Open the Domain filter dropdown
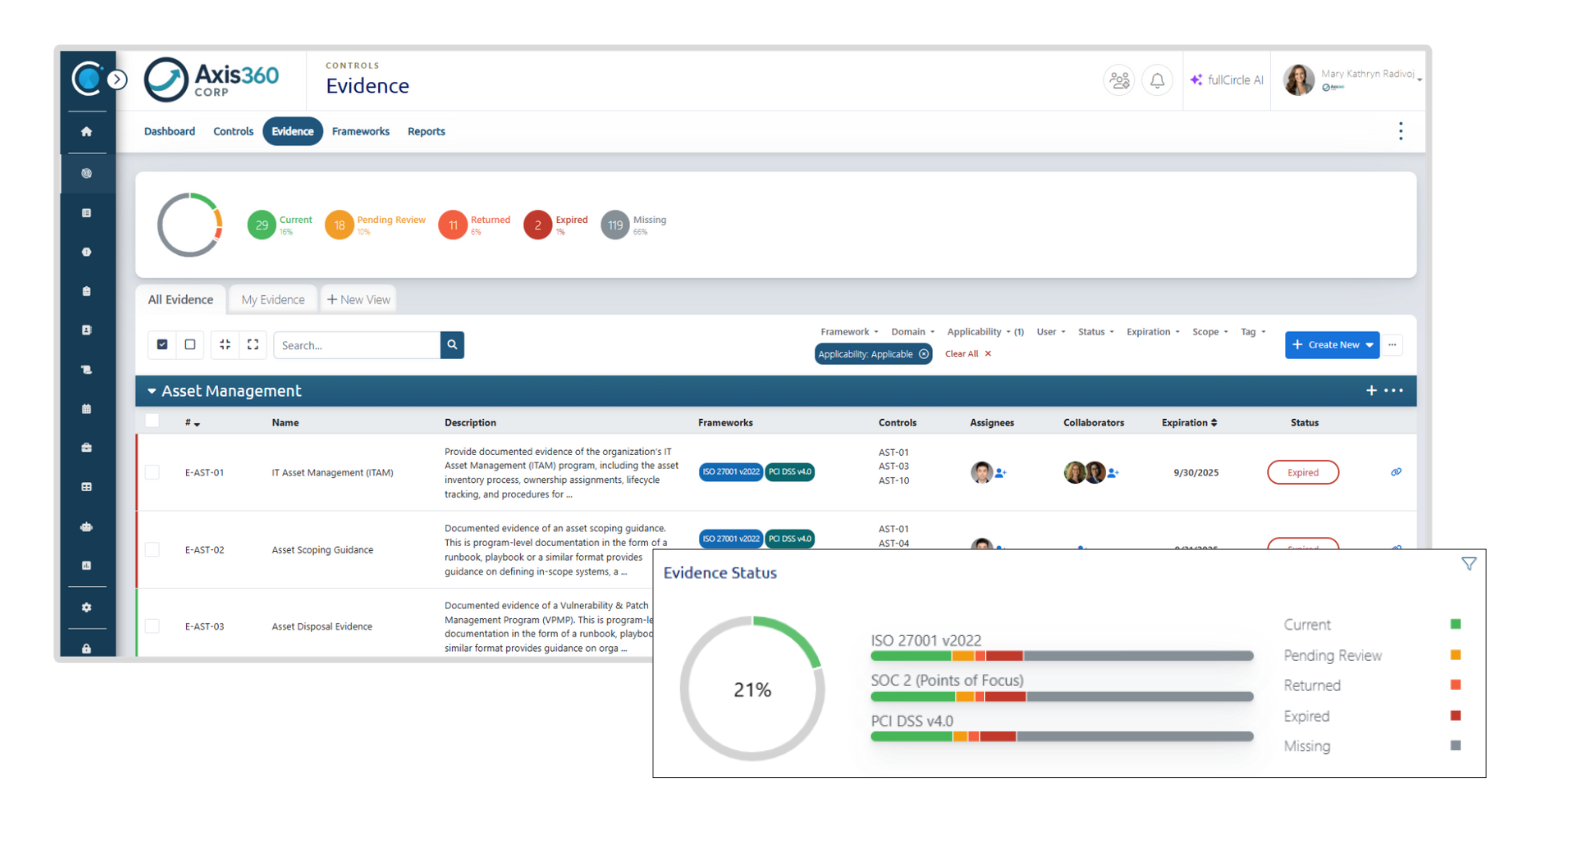The width and height of the screenshot is (1580, 850). [912, 332]
